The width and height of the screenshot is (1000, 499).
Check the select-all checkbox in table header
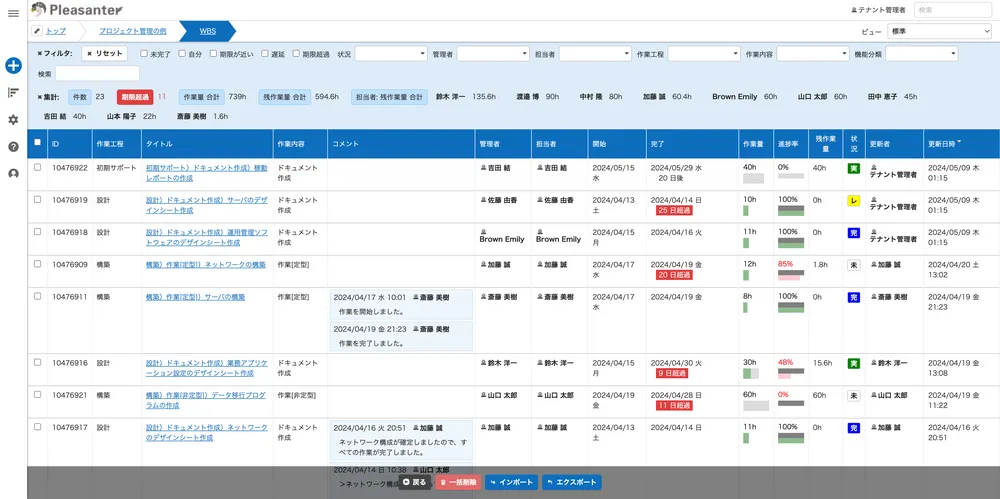click(x=38, y=142)
